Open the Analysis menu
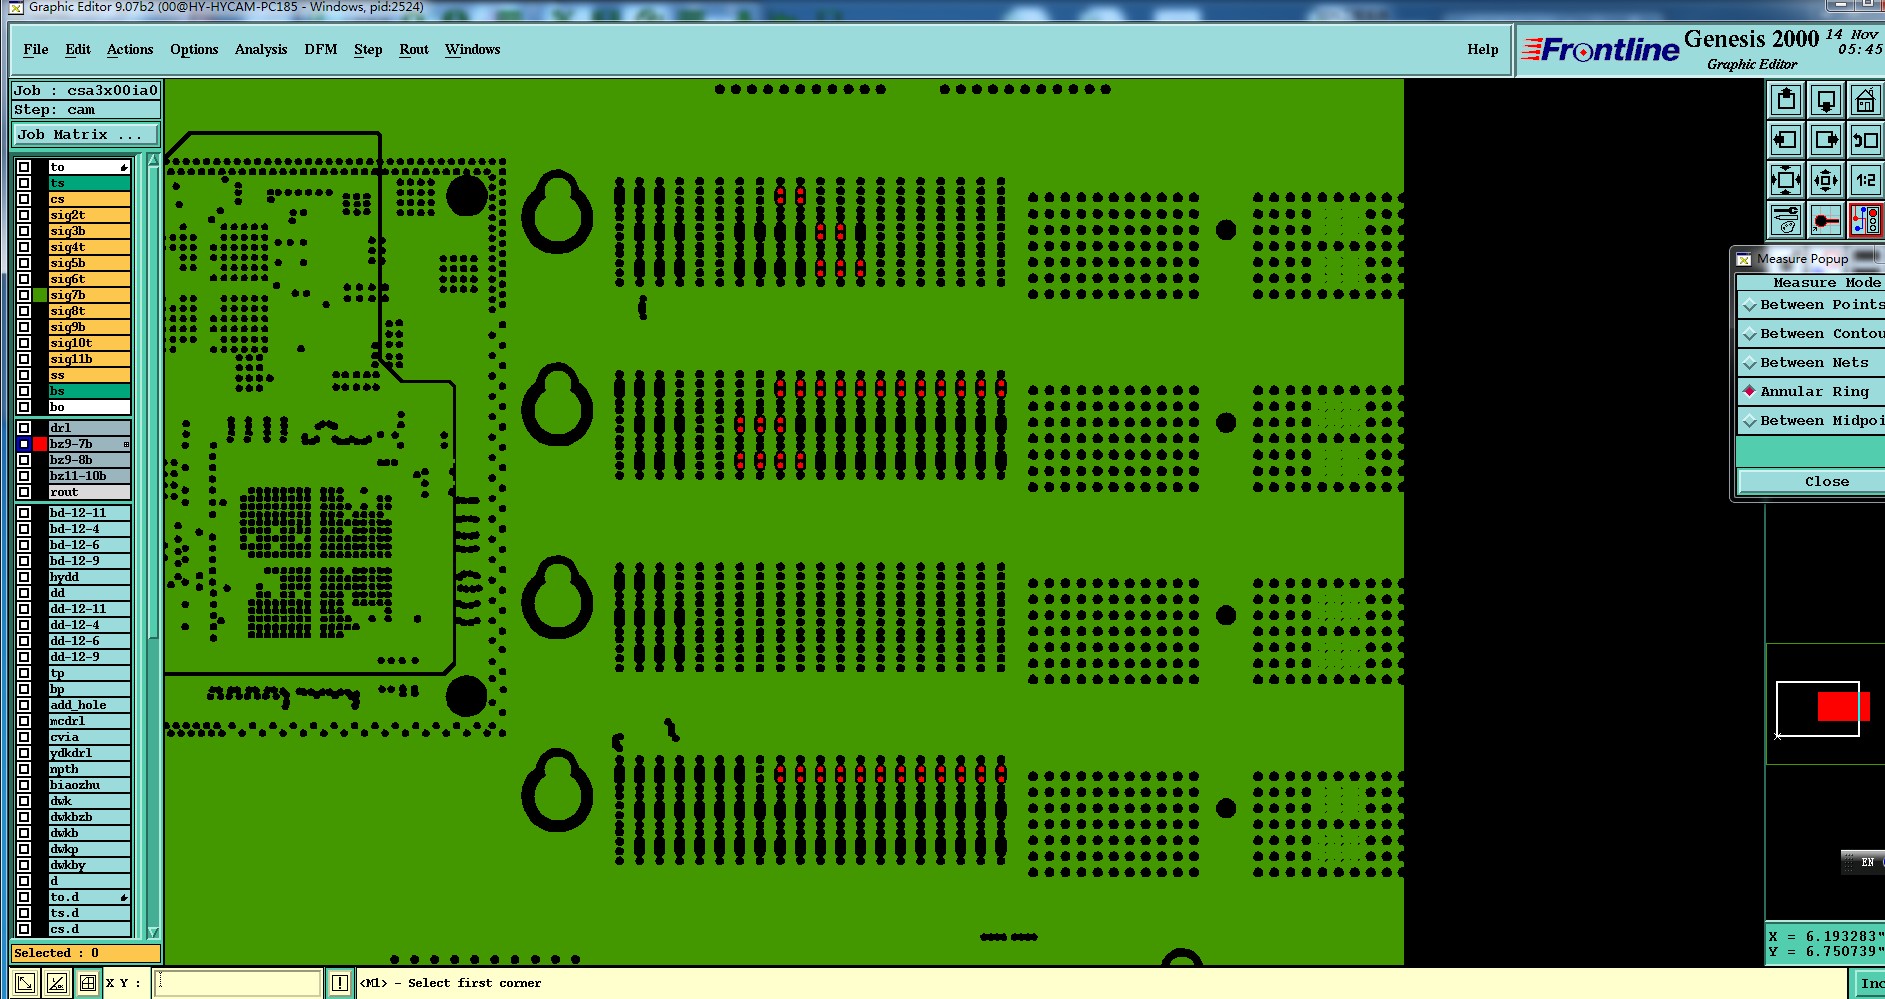Image resolution: width=1885 pixels, height=999 pixels. [261, 49]
